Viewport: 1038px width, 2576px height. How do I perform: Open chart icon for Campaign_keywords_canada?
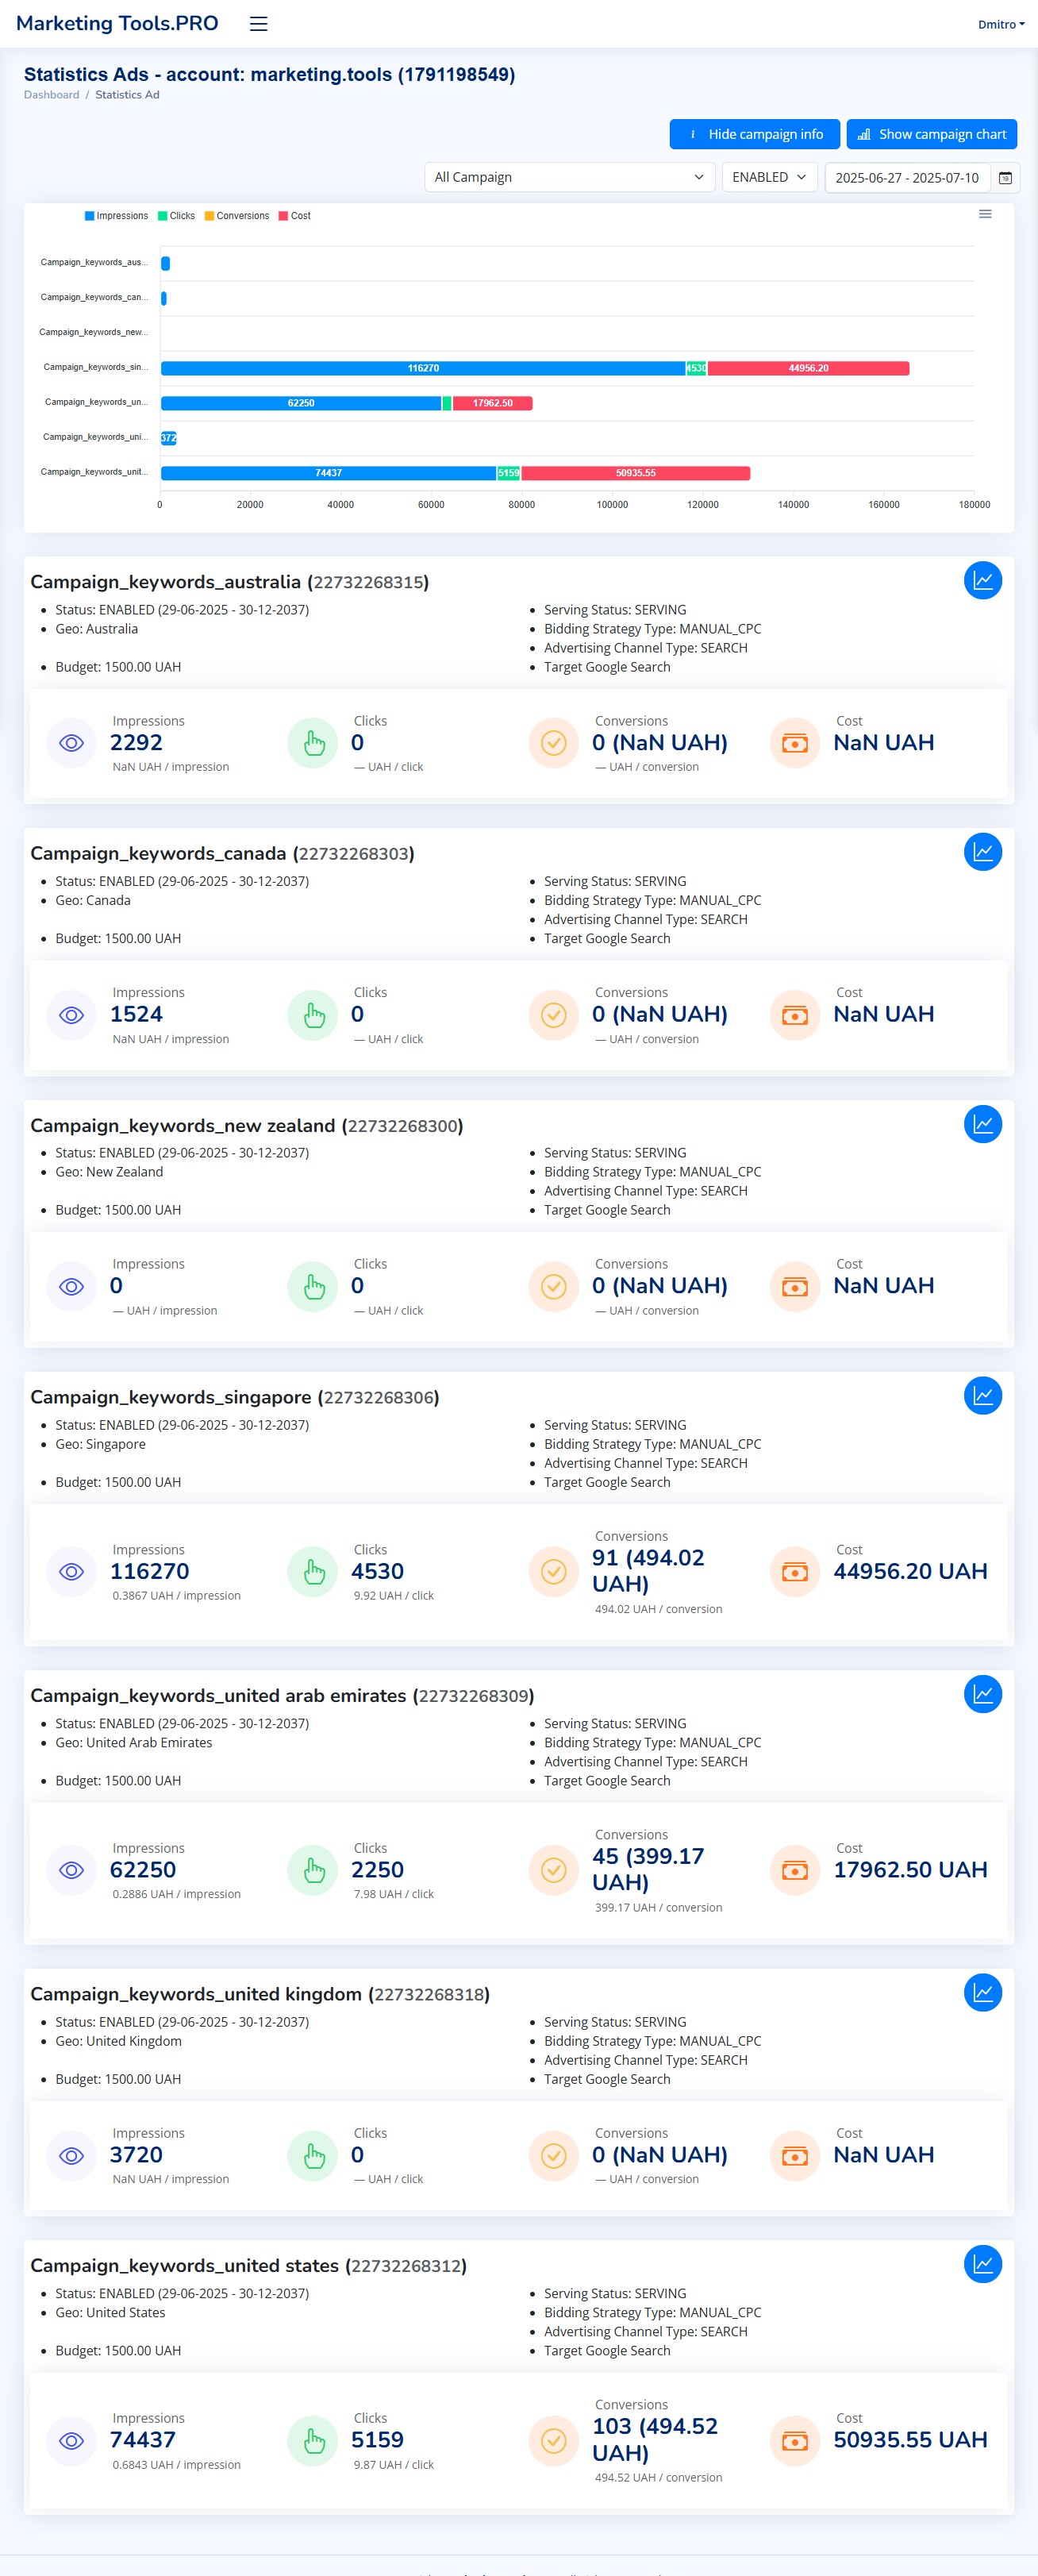tap(982, 852)
